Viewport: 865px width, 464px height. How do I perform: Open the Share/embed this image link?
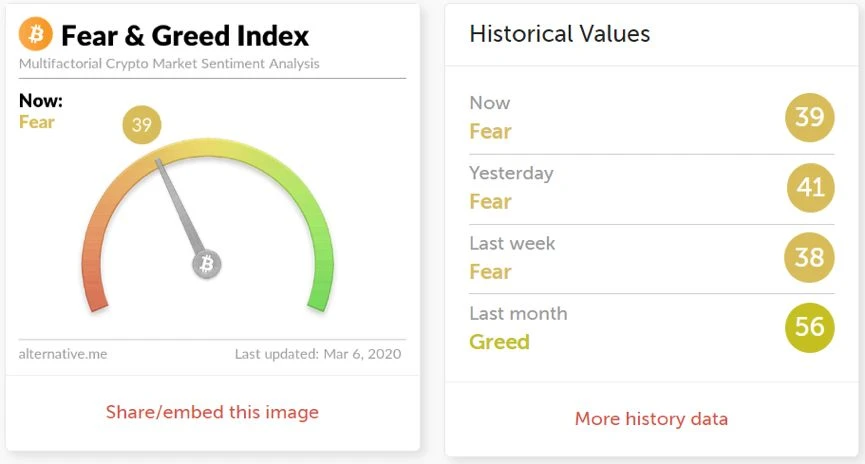(x=212, y=412)
